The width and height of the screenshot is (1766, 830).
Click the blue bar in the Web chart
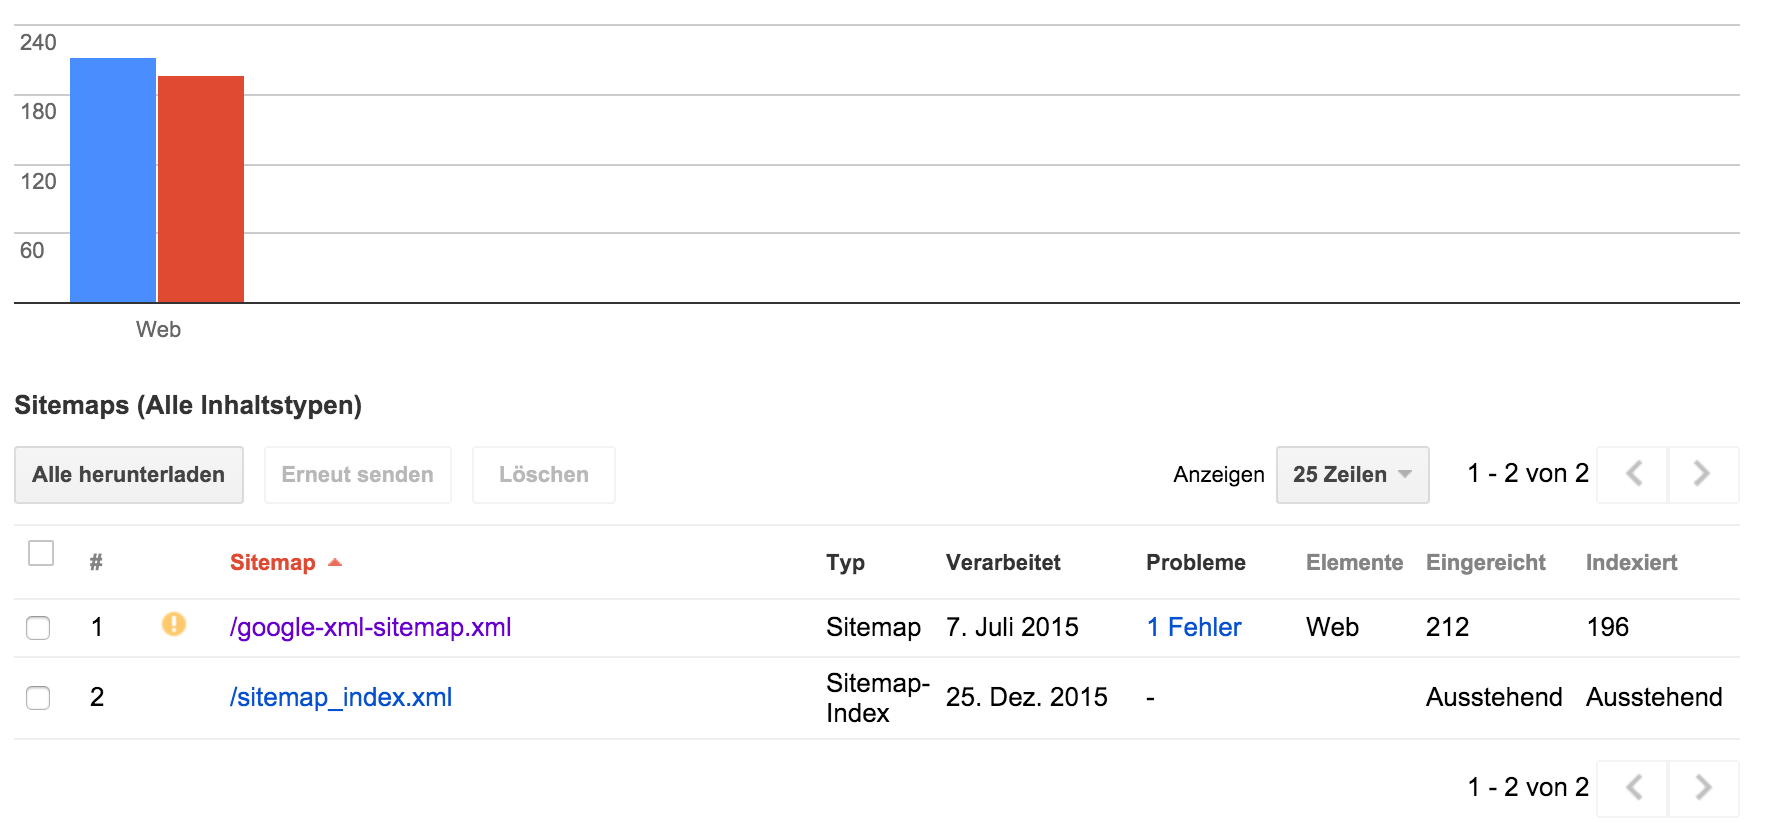click(x=113, y=180)
